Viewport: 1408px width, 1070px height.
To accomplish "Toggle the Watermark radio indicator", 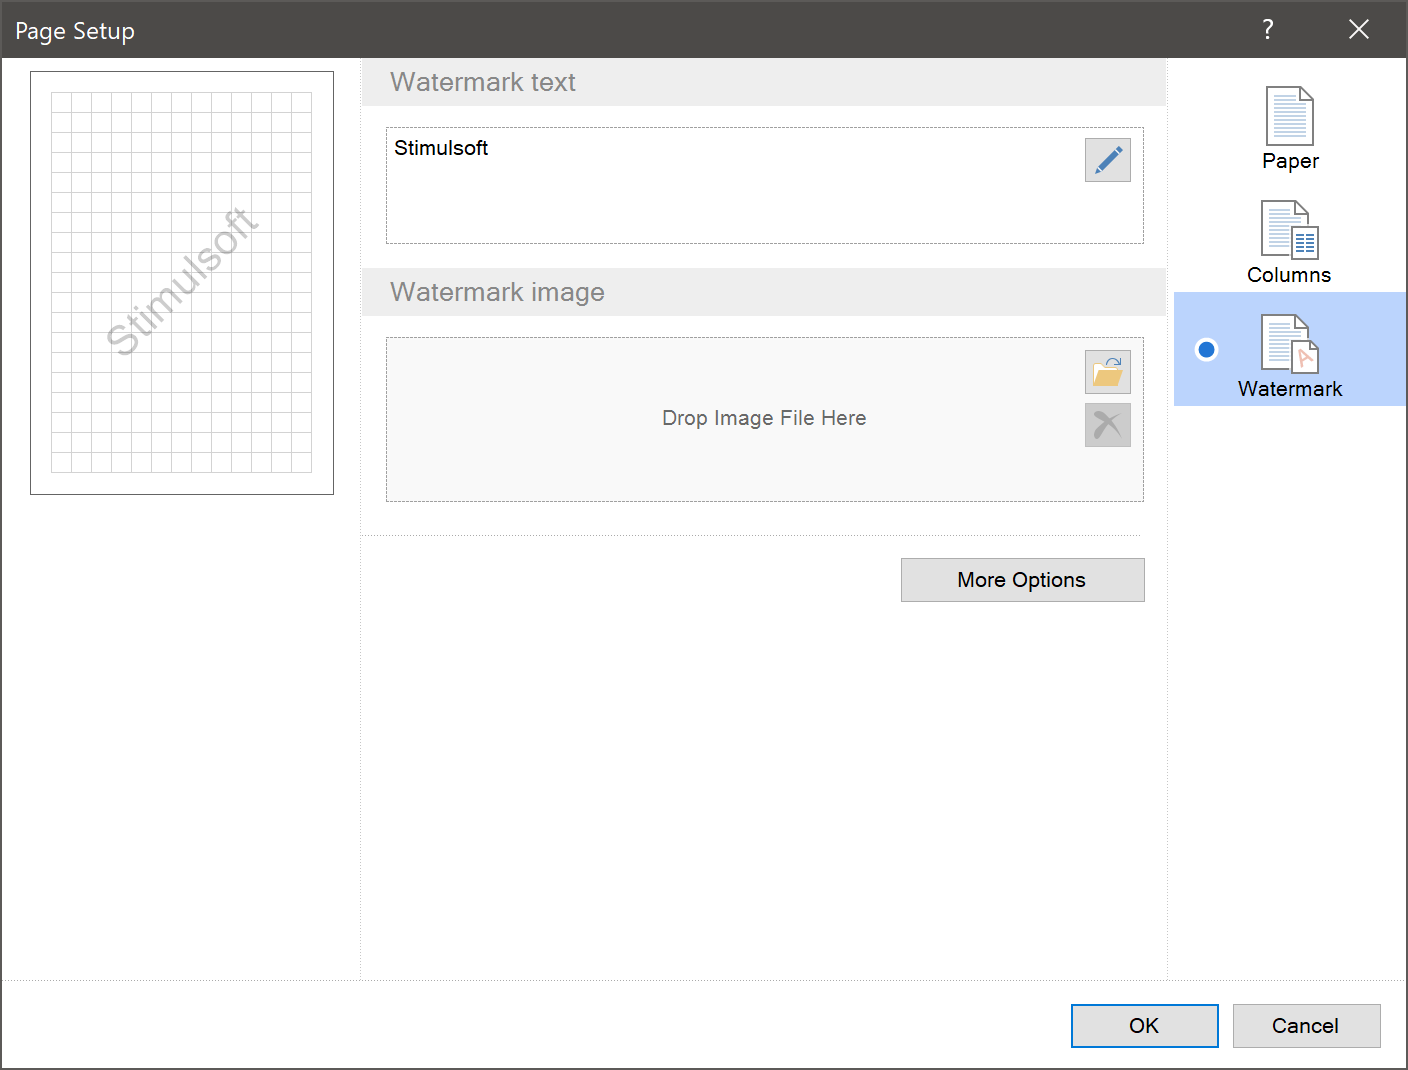I will tap(1207, 349).
